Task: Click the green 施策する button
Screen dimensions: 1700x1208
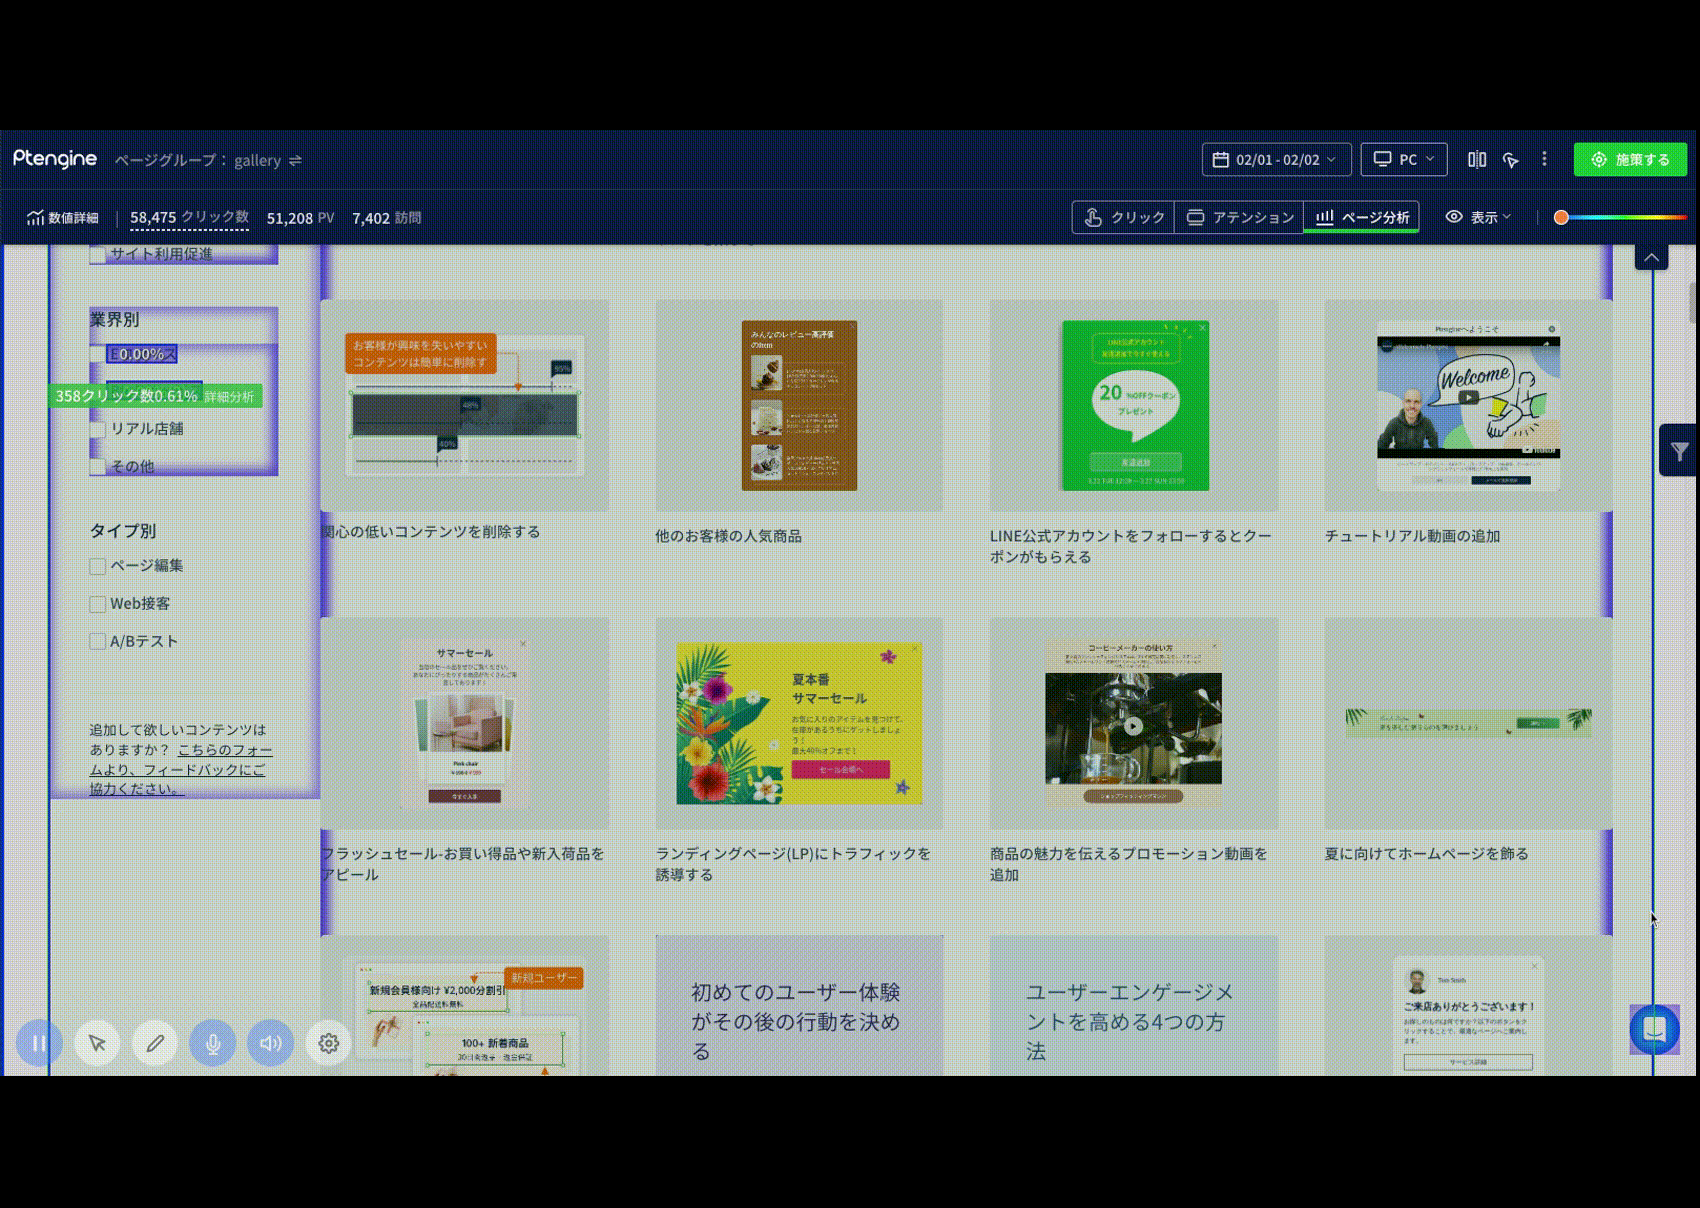Action: coord(1630,160)
